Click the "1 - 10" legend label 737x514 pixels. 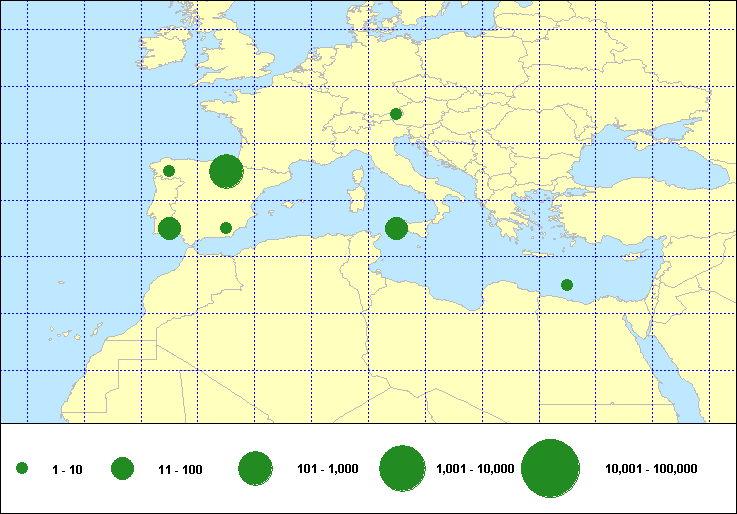click(x=68, y=470)
